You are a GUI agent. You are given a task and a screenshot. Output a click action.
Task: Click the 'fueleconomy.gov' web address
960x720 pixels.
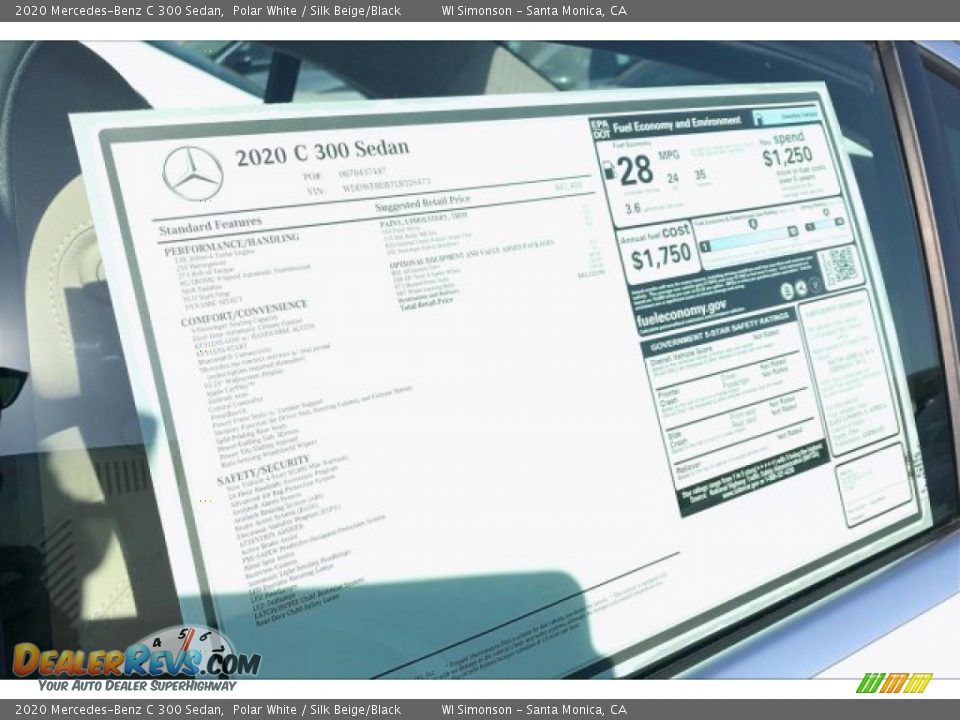pos(681,313)
